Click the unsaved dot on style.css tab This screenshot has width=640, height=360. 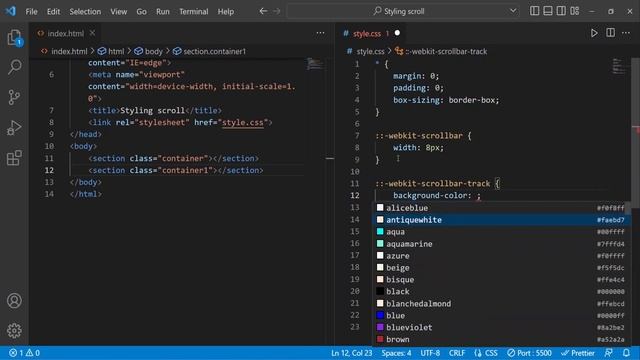(397, 33)
